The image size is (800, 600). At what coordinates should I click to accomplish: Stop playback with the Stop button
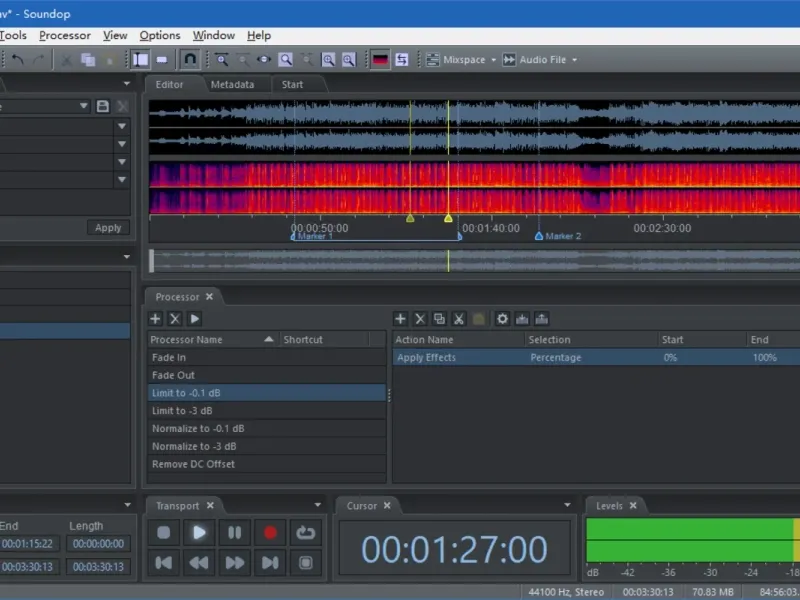tap(164, 533)
